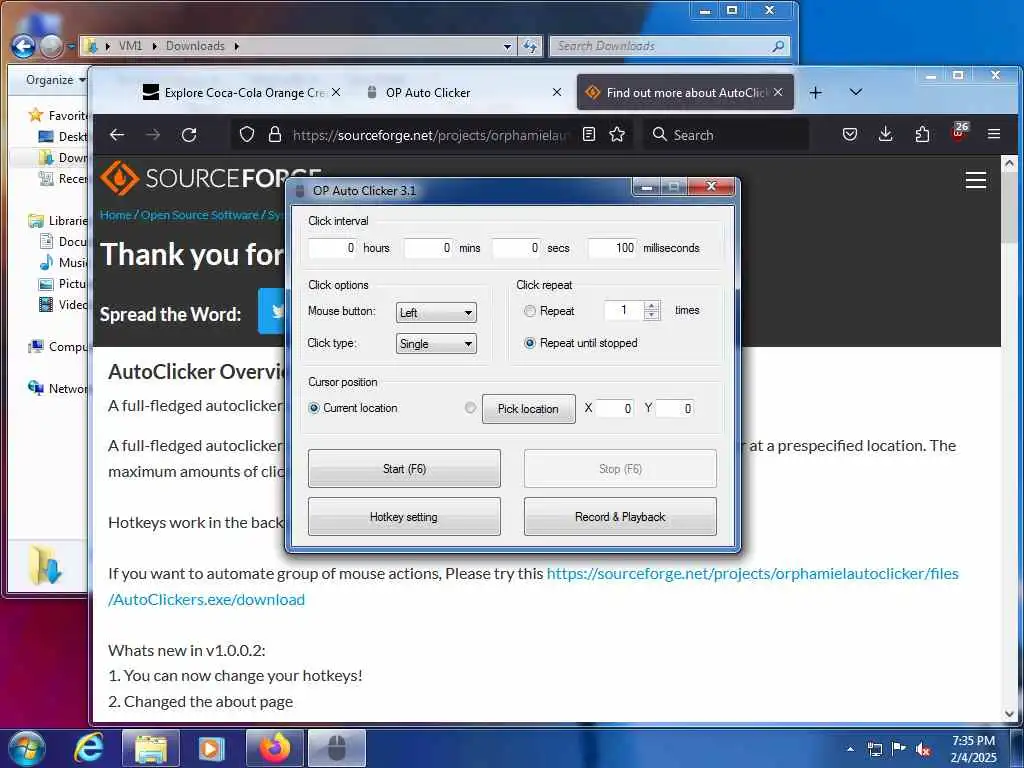Open Windows Explorer taskbar icon
This screenshot has height=768, width=1024.
(150, 748)
